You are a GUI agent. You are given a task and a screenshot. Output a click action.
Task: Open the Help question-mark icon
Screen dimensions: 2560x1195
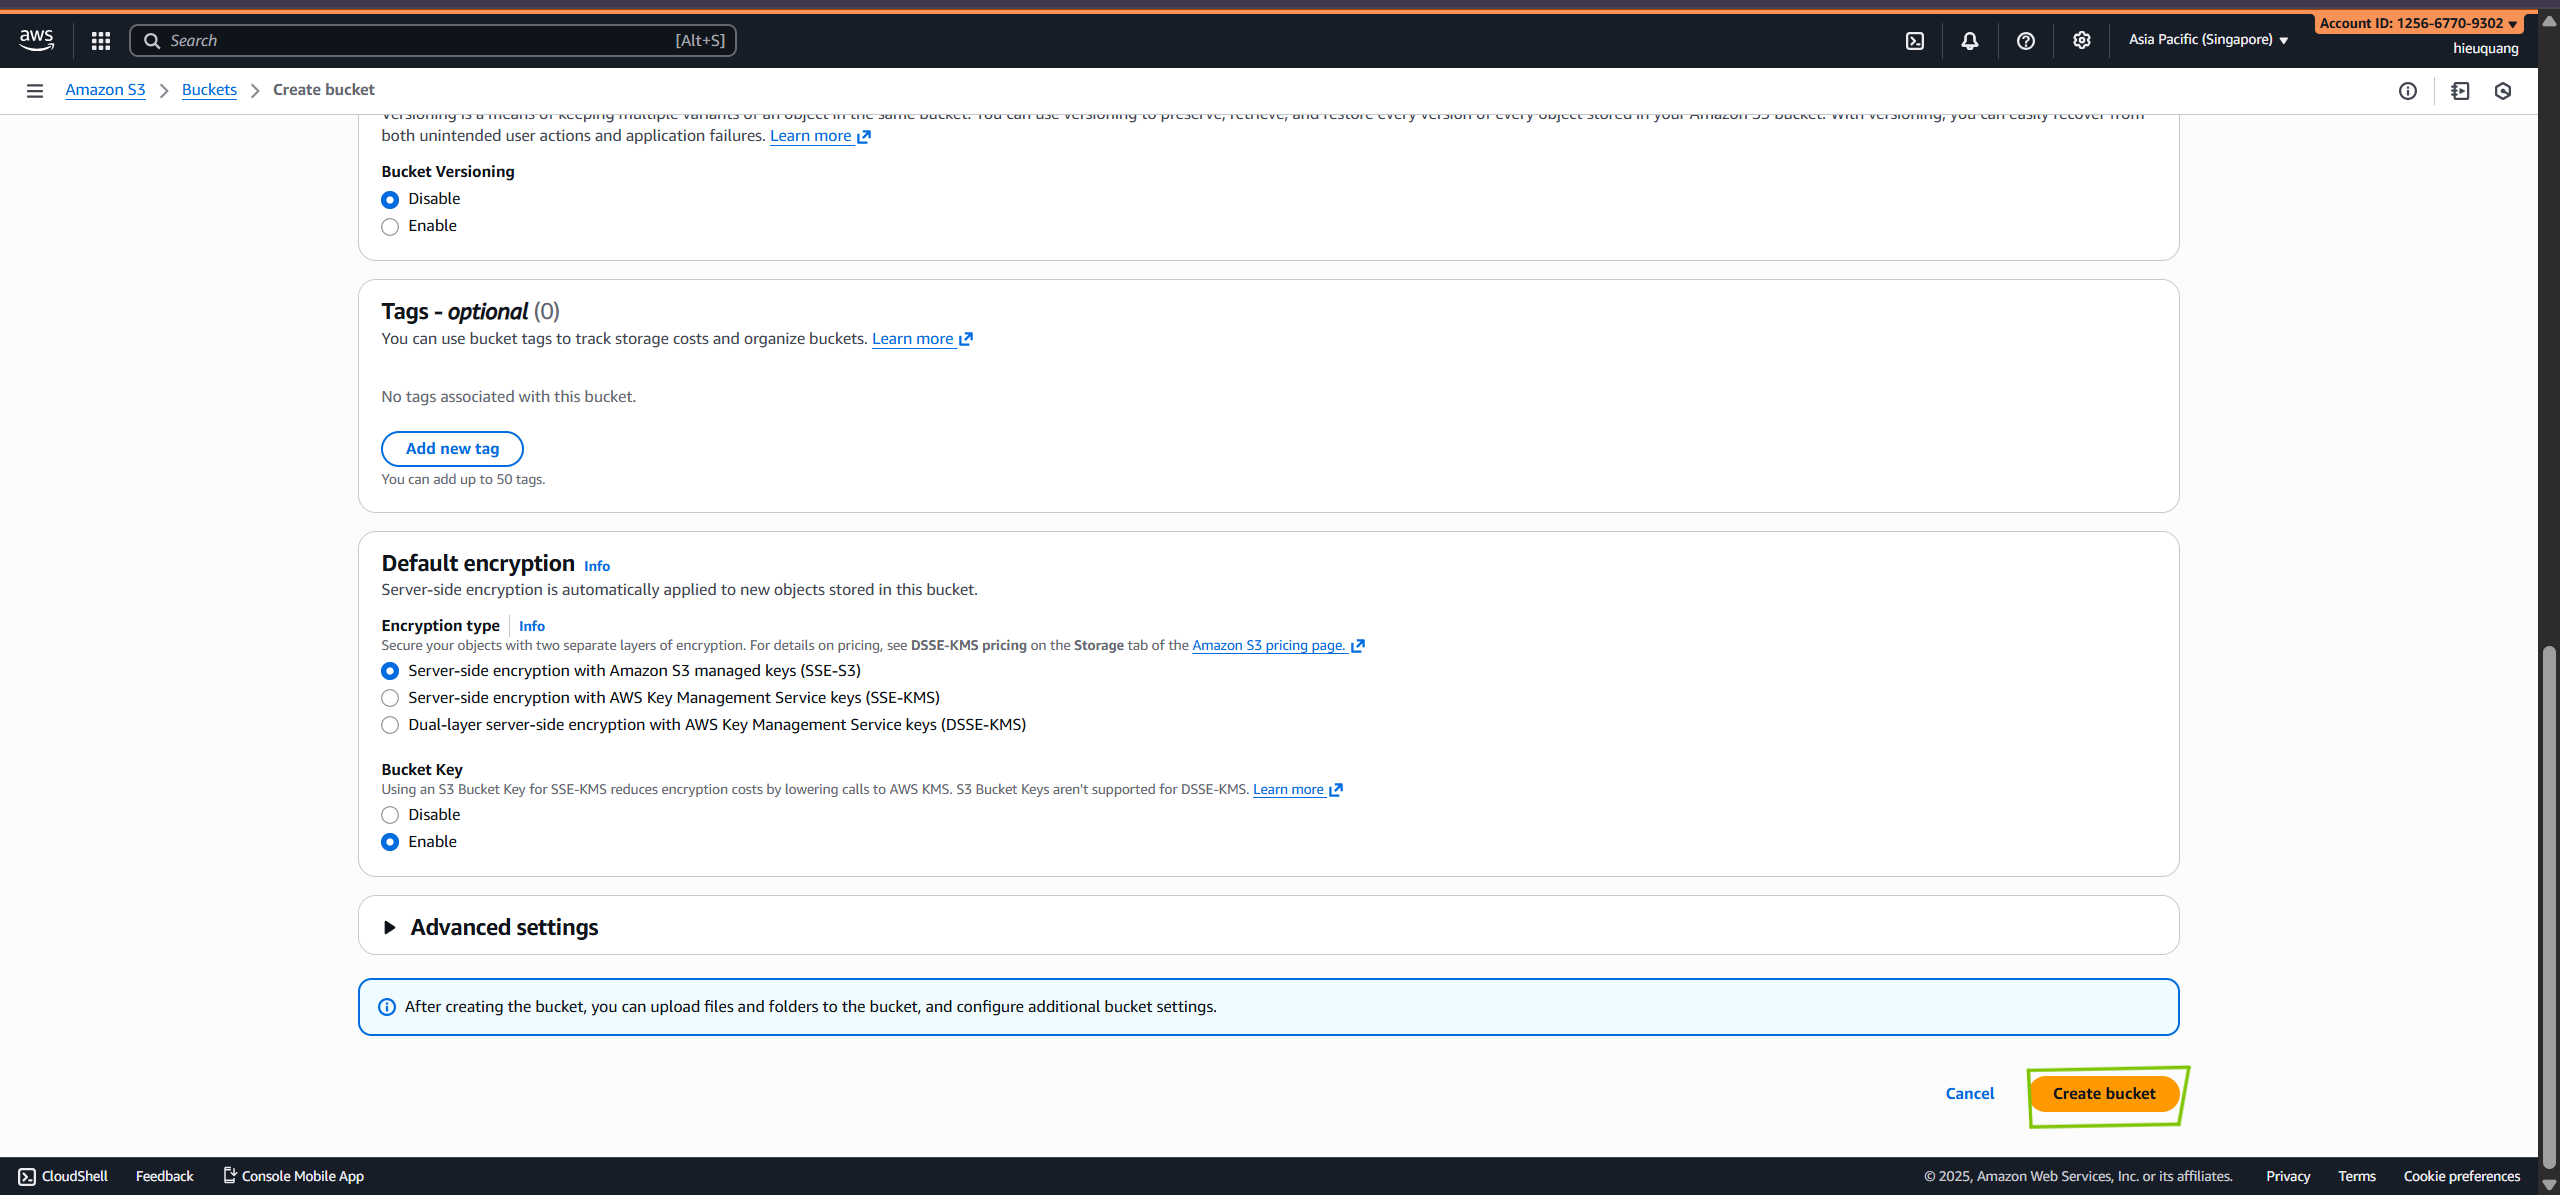(x=2026, y=40)
